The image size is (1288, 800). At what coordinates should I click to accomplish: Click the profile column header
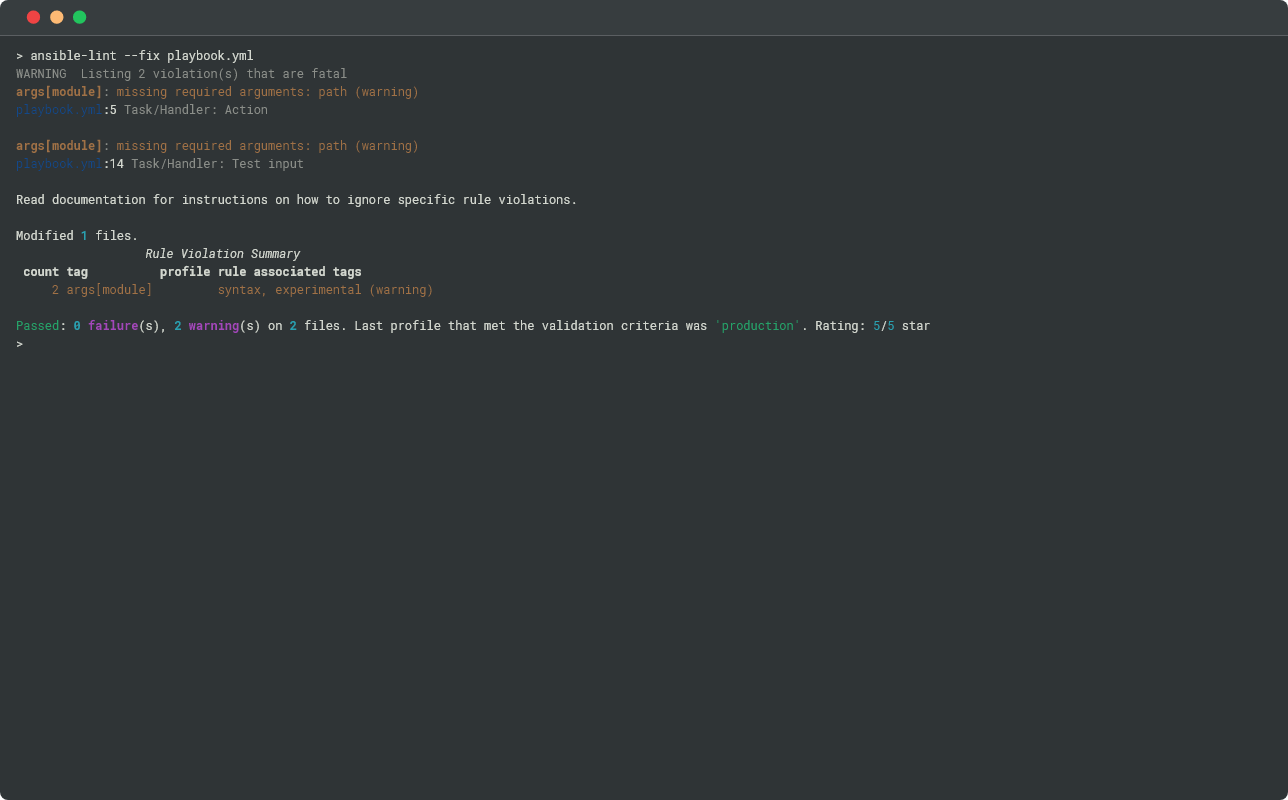(x=185, y=272)
